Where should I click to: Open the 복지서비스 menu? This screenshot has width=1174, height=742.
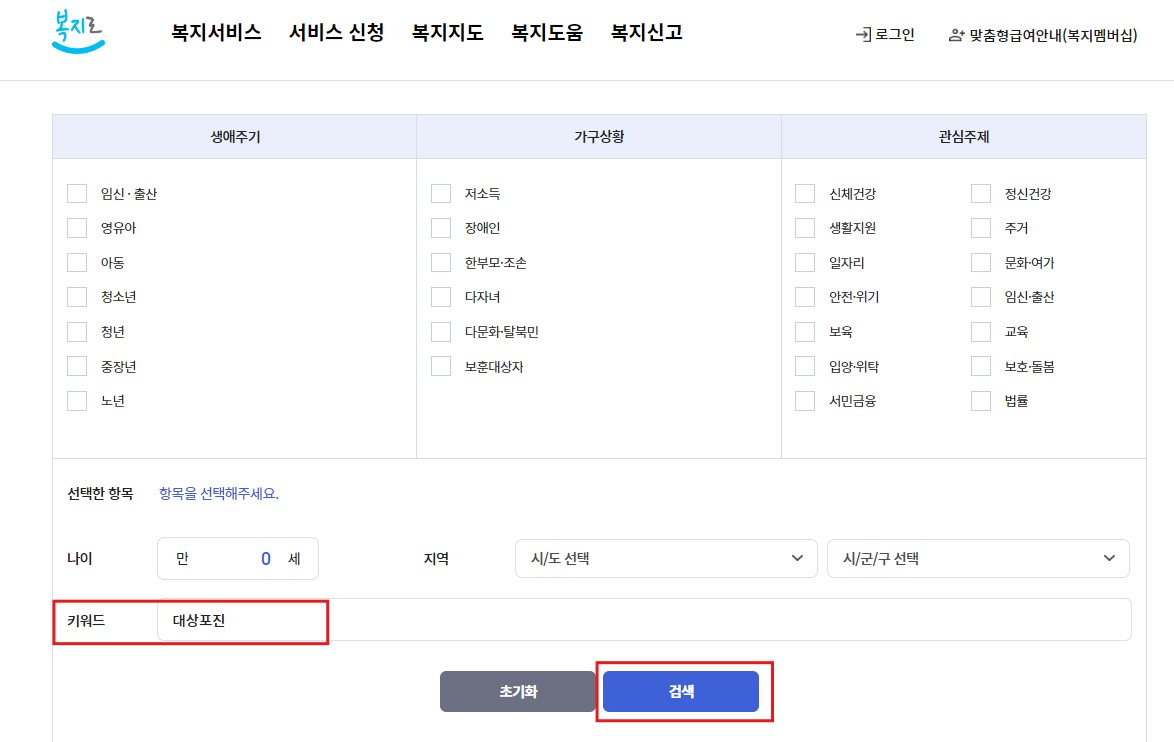click(214, 32)
